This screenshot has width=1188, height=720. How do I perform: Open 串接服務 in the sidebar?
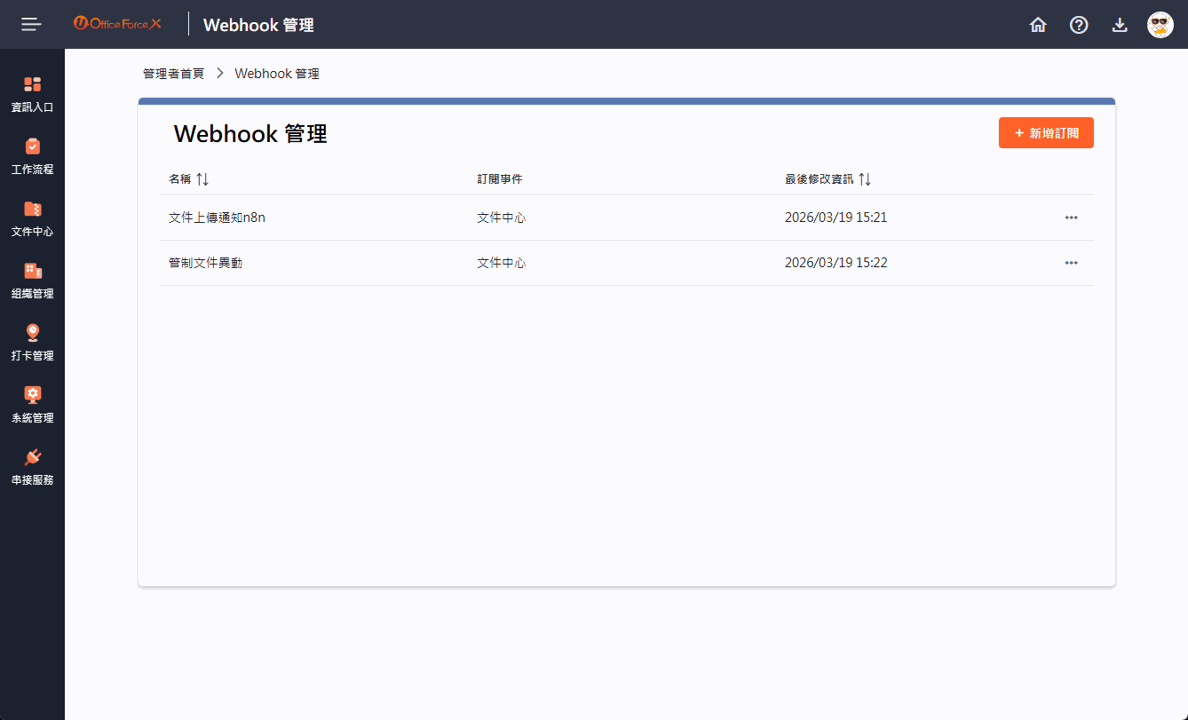pyautogui.click(x=32, y=466)
